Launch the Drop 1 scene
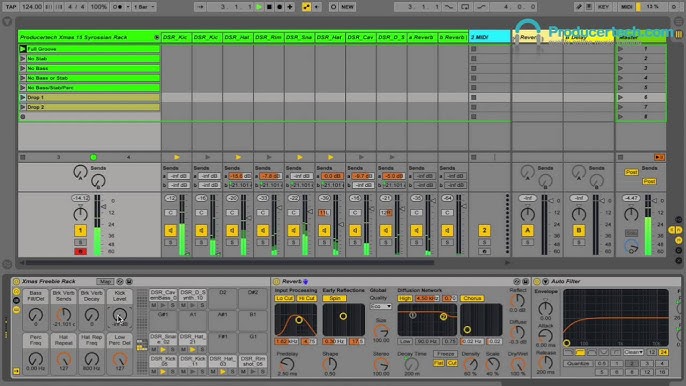The width and height of the screenshot is (686, 386). 23,97
